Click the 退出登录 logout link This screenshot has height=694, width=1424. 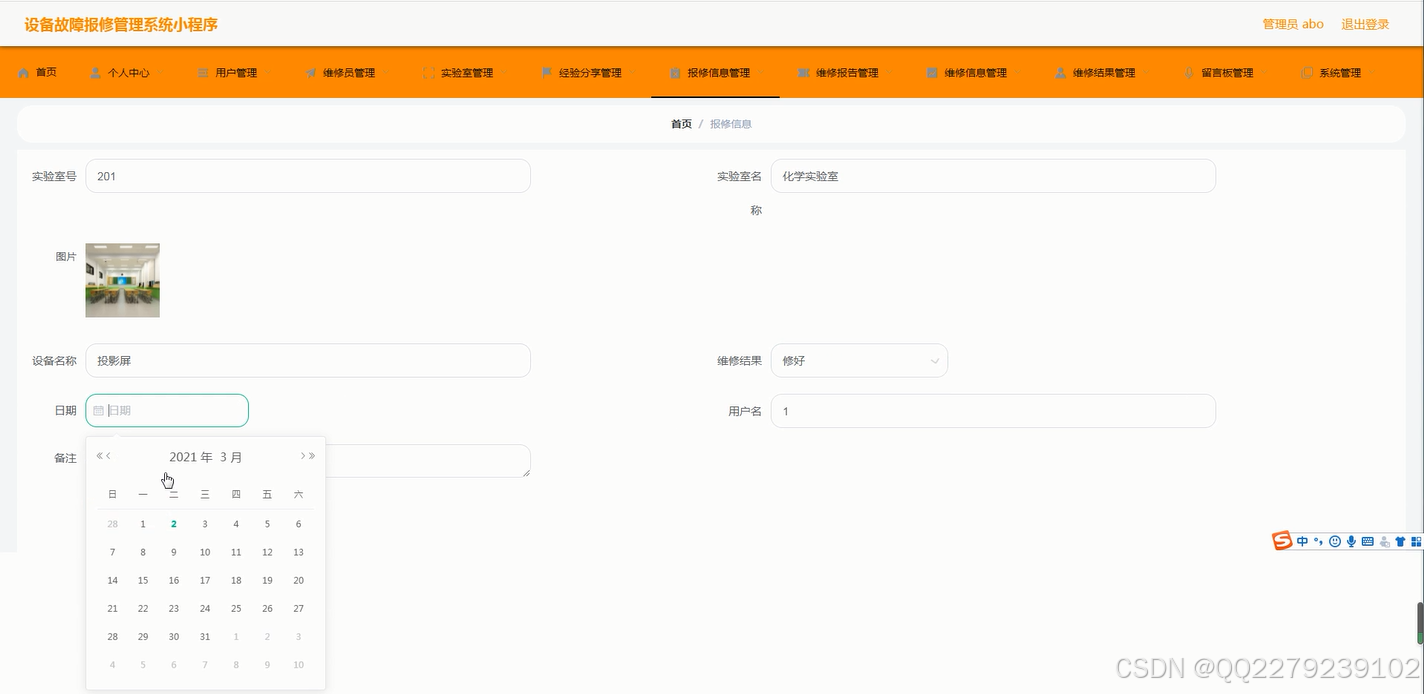tap(1368, 23)
